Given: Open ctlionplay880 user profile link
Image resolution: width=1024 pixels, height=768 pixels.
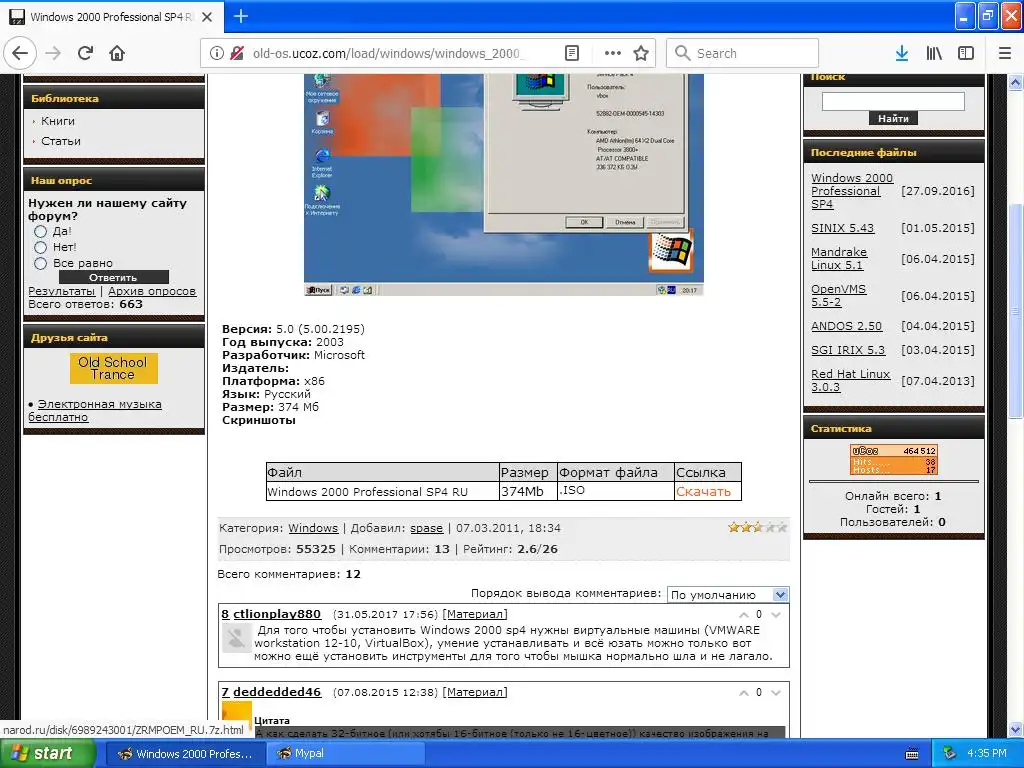Looking at the screenshot, I should click(x=277, y=614).
